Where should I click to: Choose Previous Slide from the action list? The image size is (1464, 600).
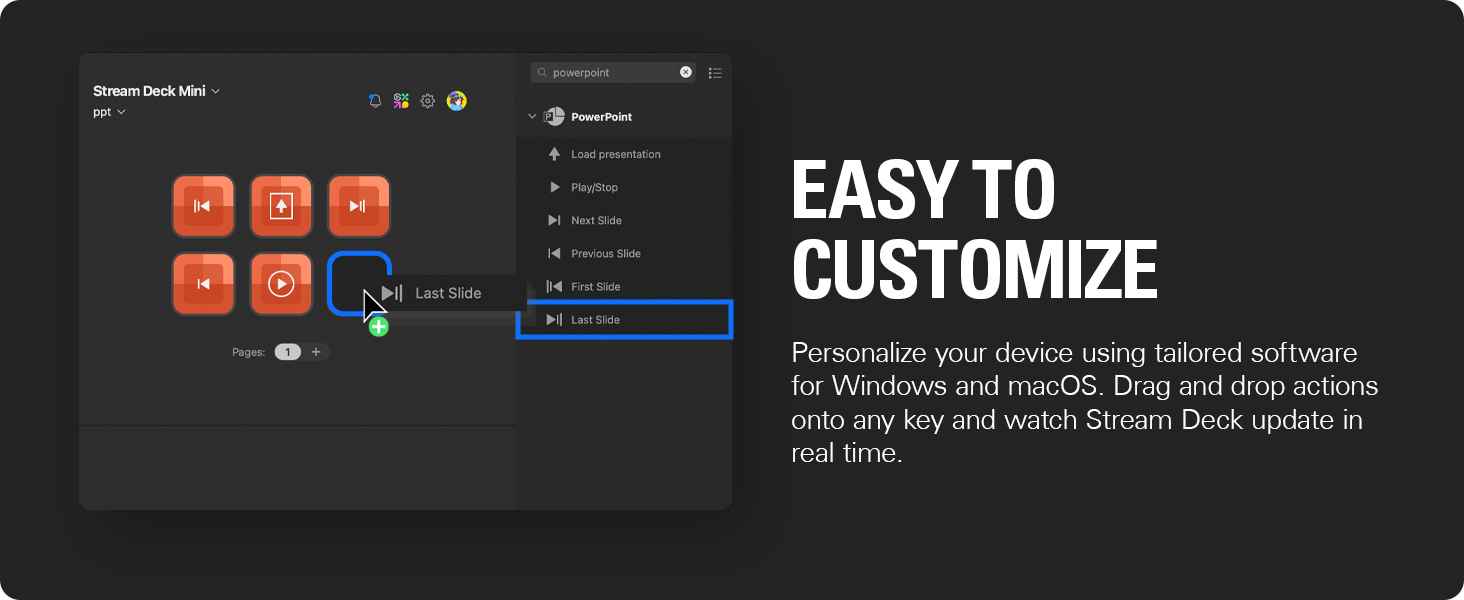[605, 253]
